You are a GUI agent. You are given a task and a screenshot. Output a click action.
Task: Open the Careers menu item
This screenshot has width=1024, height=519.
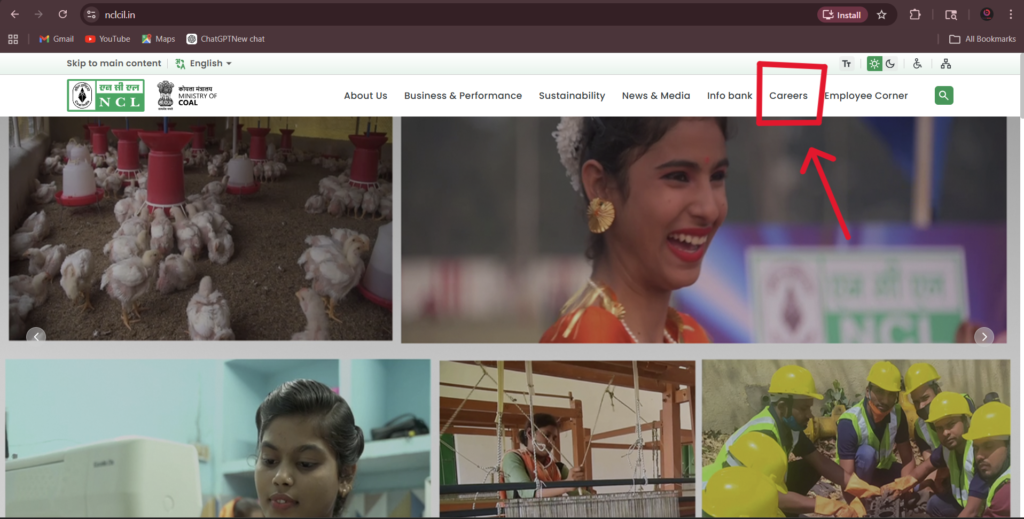tap(788, 96)
